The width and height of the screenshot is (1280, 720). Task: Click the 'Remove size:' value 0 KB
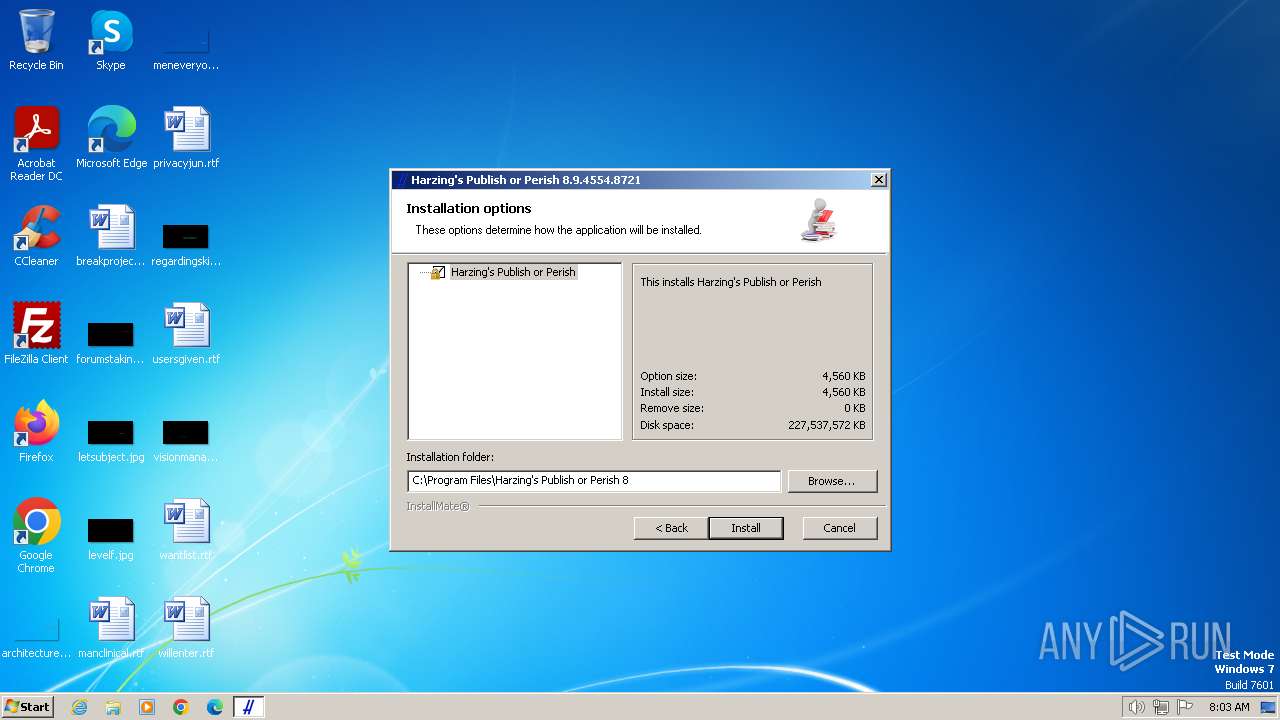click(x=855, y=408)
